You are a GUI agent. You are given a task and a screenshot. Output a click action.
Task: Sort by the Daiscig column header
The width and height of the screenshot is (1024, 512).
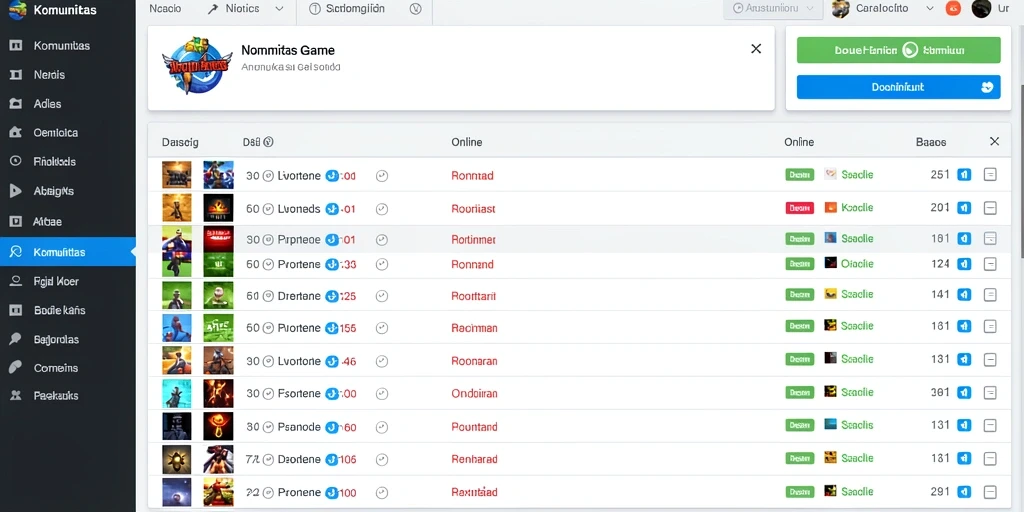pyautogui.click(x=180, y=142)
